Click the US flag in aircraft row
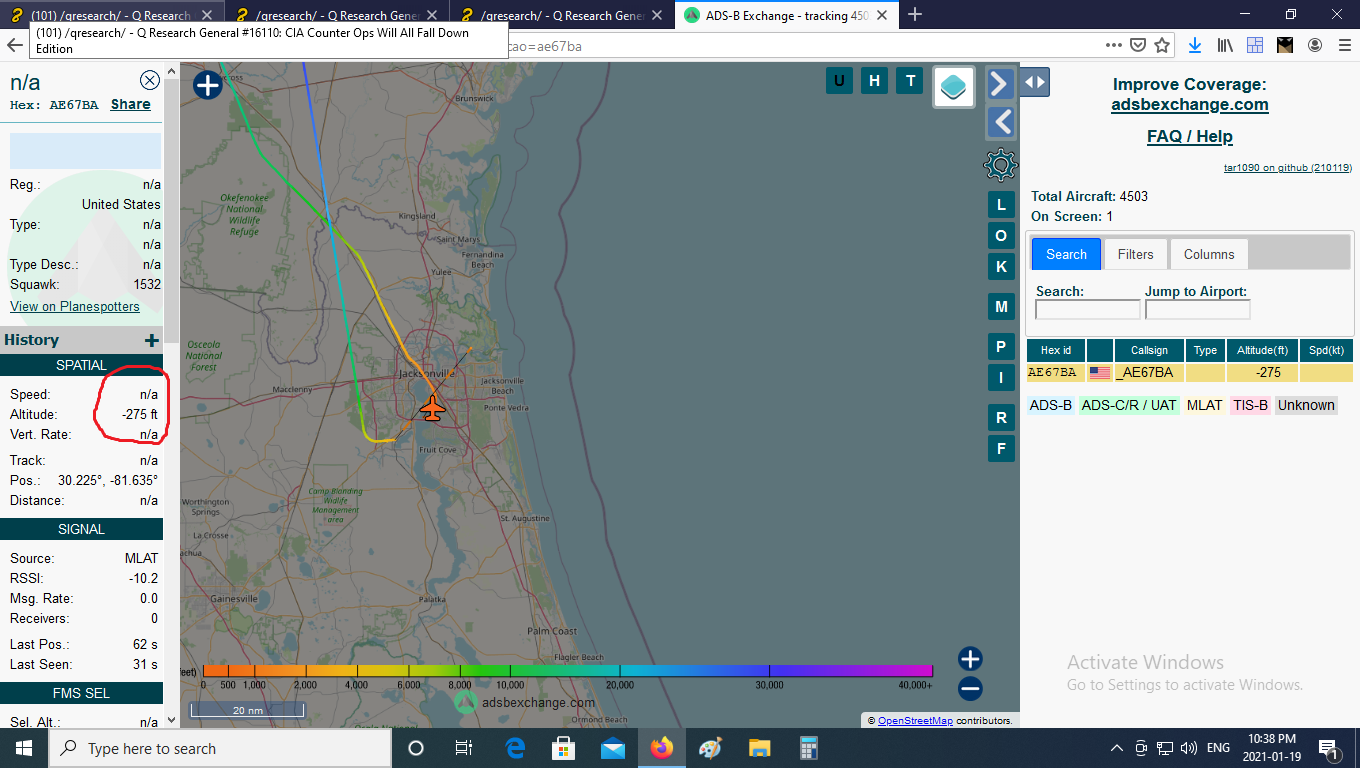The width and height of the screenshot is (1360, 768). [1100, 373]
